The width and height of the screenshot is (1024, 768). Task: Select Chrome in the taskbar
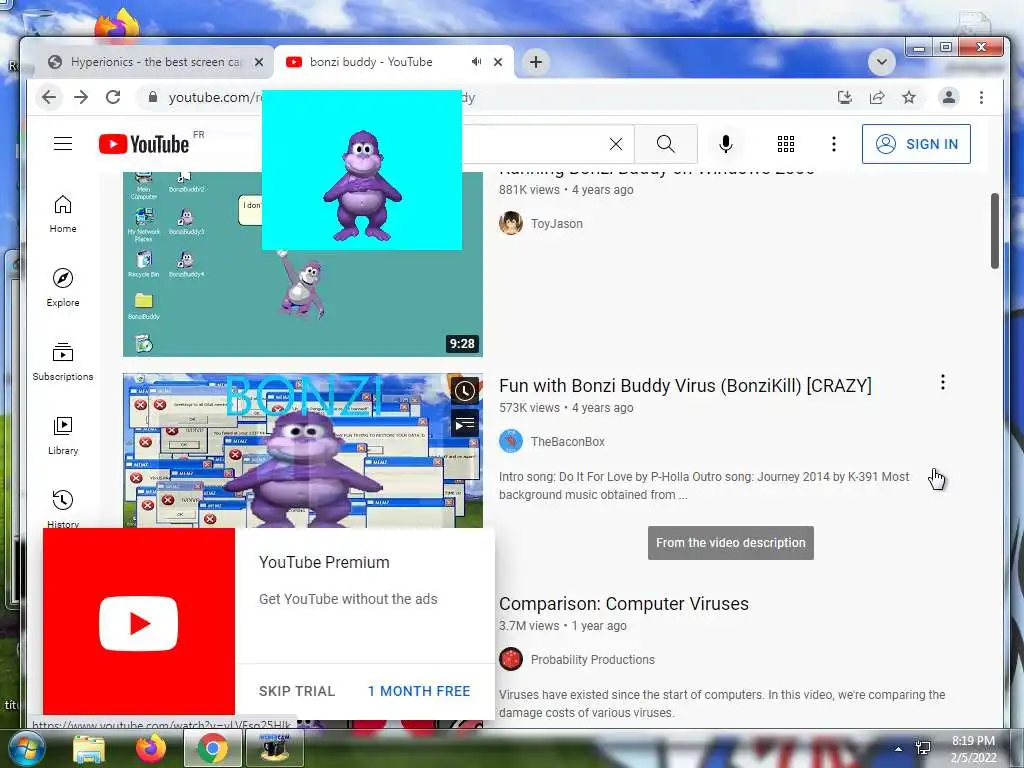tap(212, 749)
